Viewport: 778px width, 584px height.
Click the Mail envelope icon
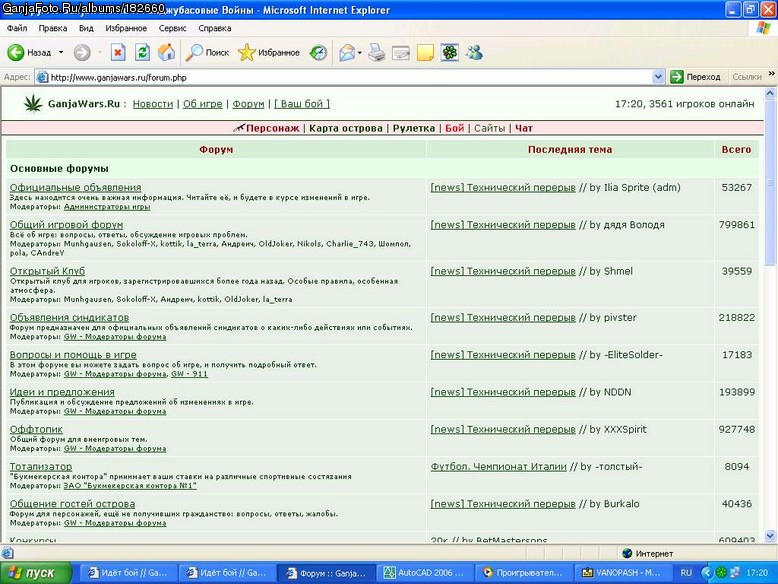point(347,52)
